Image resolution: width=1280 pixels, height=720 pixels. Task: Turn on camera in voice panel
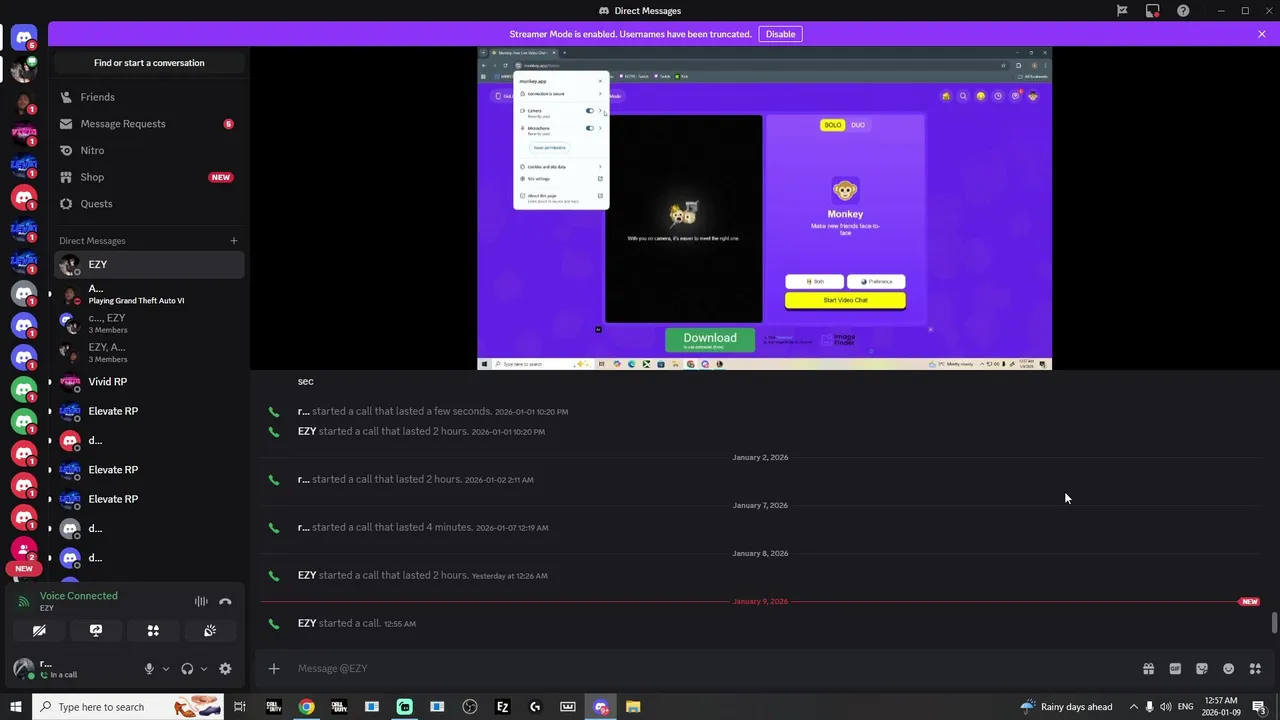(x=39, y=631)
